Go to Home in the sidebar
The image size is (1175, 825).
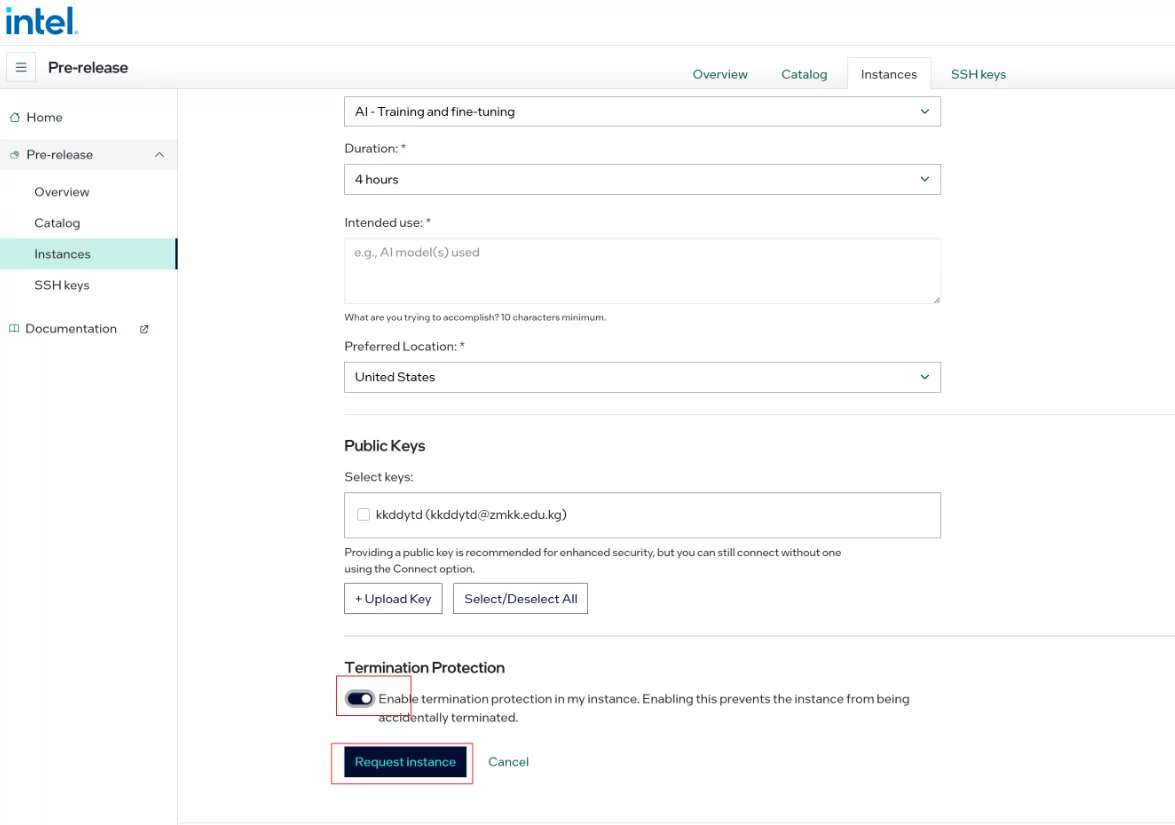pos(44,118)
